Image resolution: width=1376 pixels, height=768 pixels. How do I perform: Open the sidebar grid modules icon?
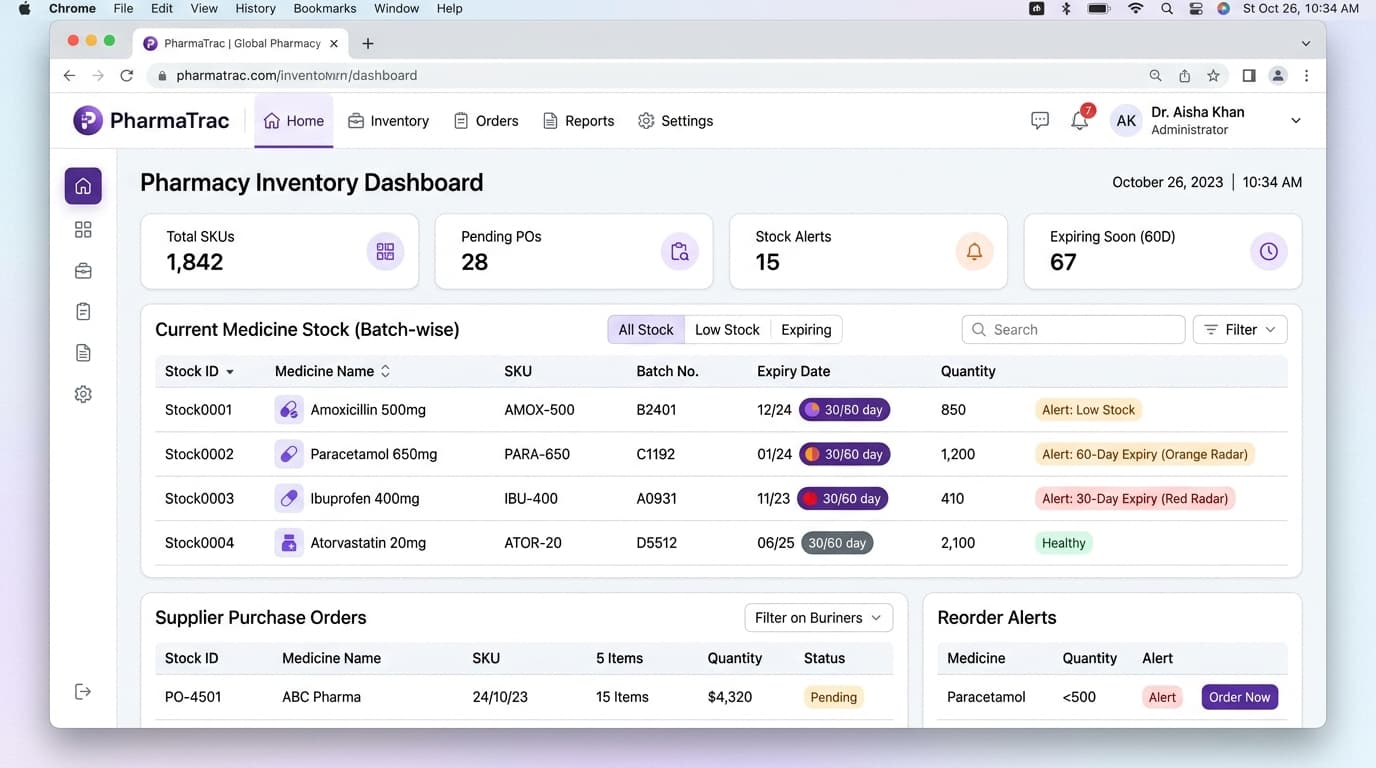[83, 230]
